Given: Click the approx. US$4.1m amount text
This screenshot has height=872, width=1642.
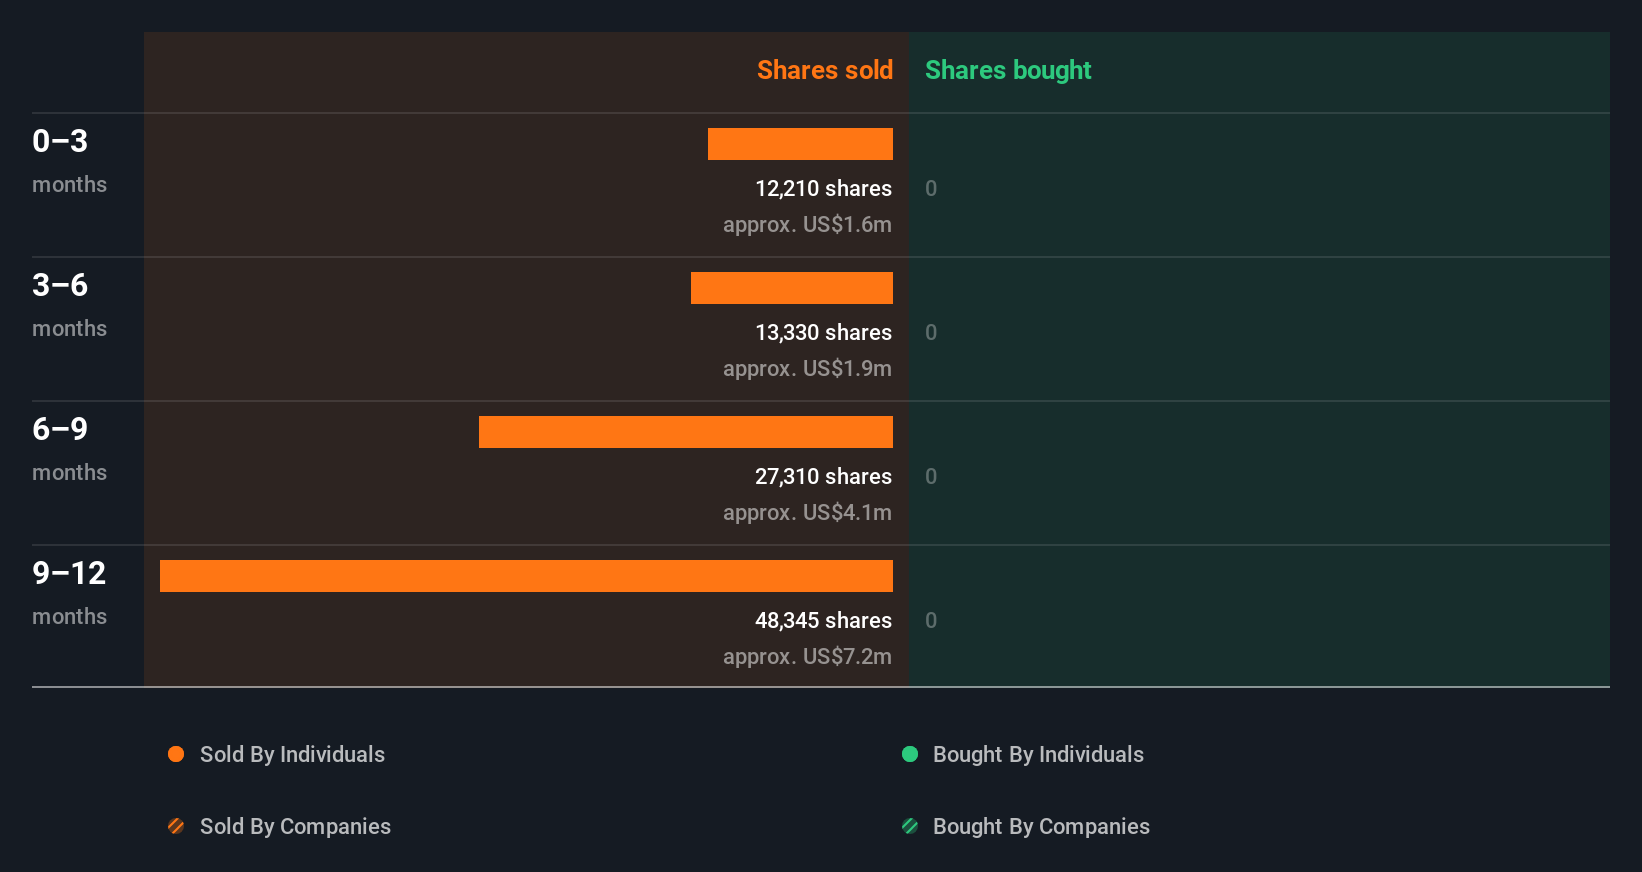Looking at the screenshot, I should point(807,512).
